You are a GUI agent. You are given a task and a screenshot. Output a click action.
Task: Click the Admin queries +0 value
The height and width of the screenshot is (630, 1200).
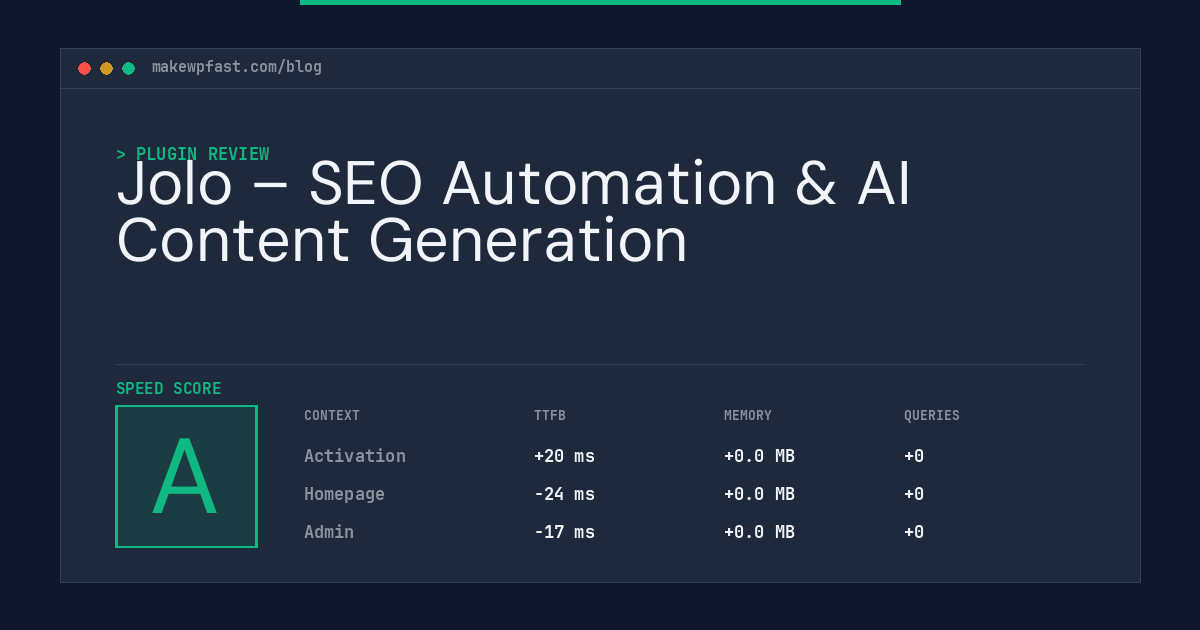click(x=914, y=532)
